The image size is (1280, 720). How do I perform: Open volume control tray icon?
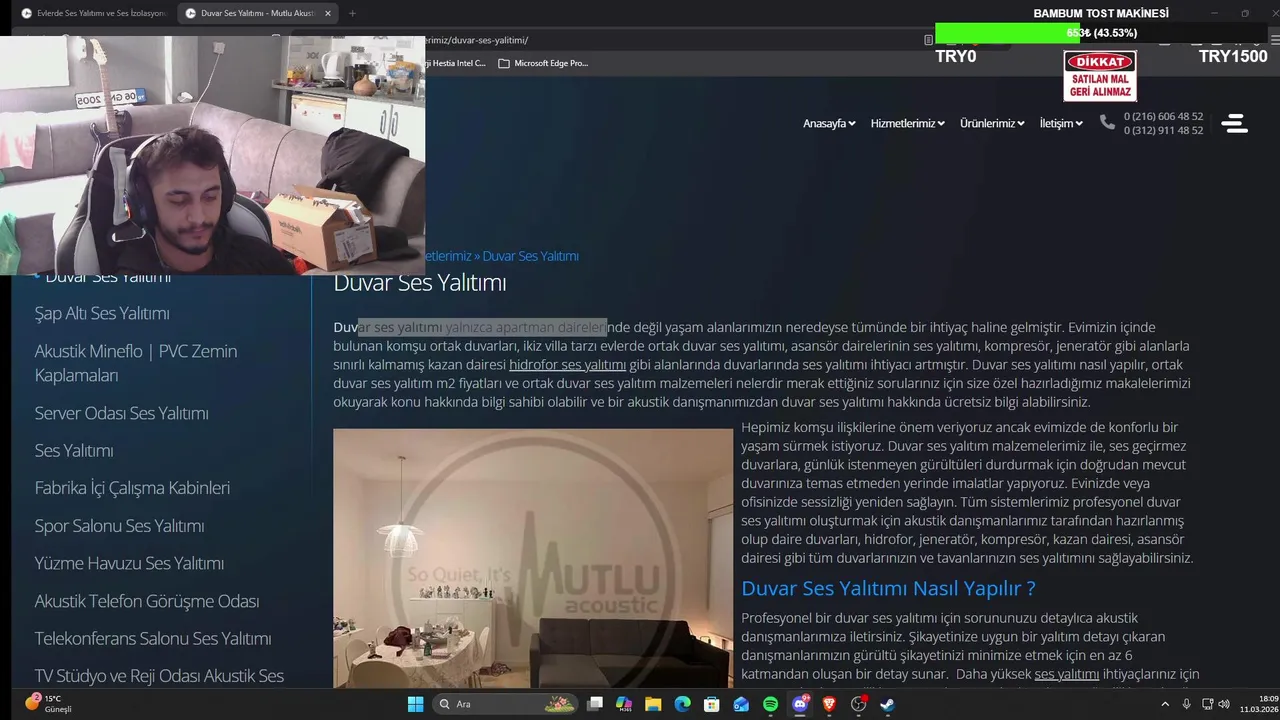tap(1223, 704)
